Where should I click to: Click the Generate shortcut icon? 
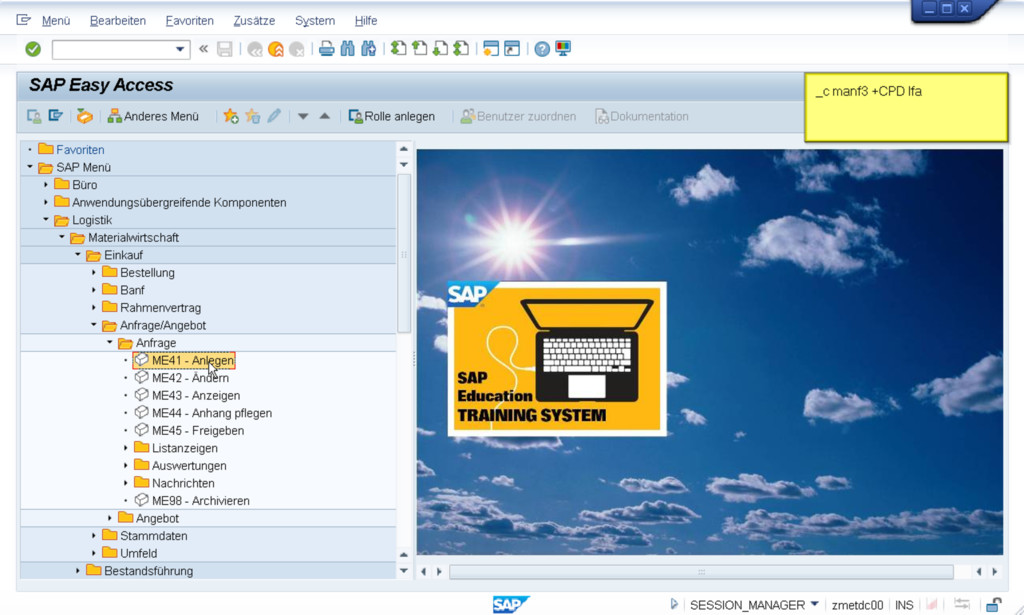click(512, 48)
